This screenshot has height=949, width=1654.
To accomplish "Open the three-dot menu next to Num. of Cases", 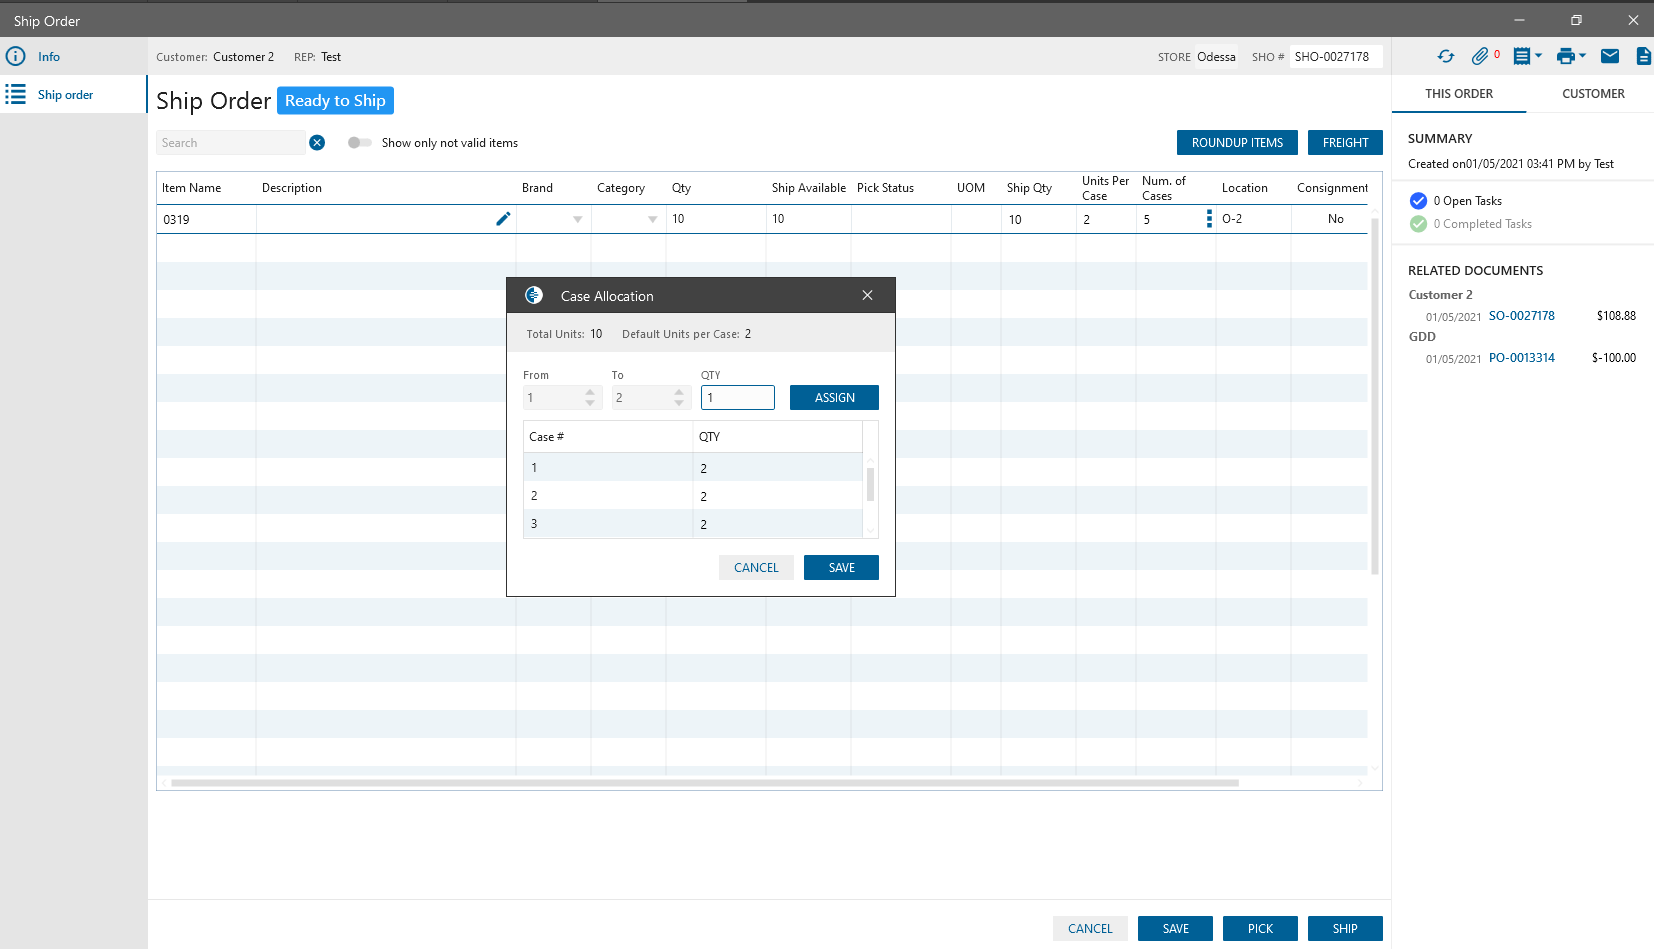I will click(x=1209, y=219).
